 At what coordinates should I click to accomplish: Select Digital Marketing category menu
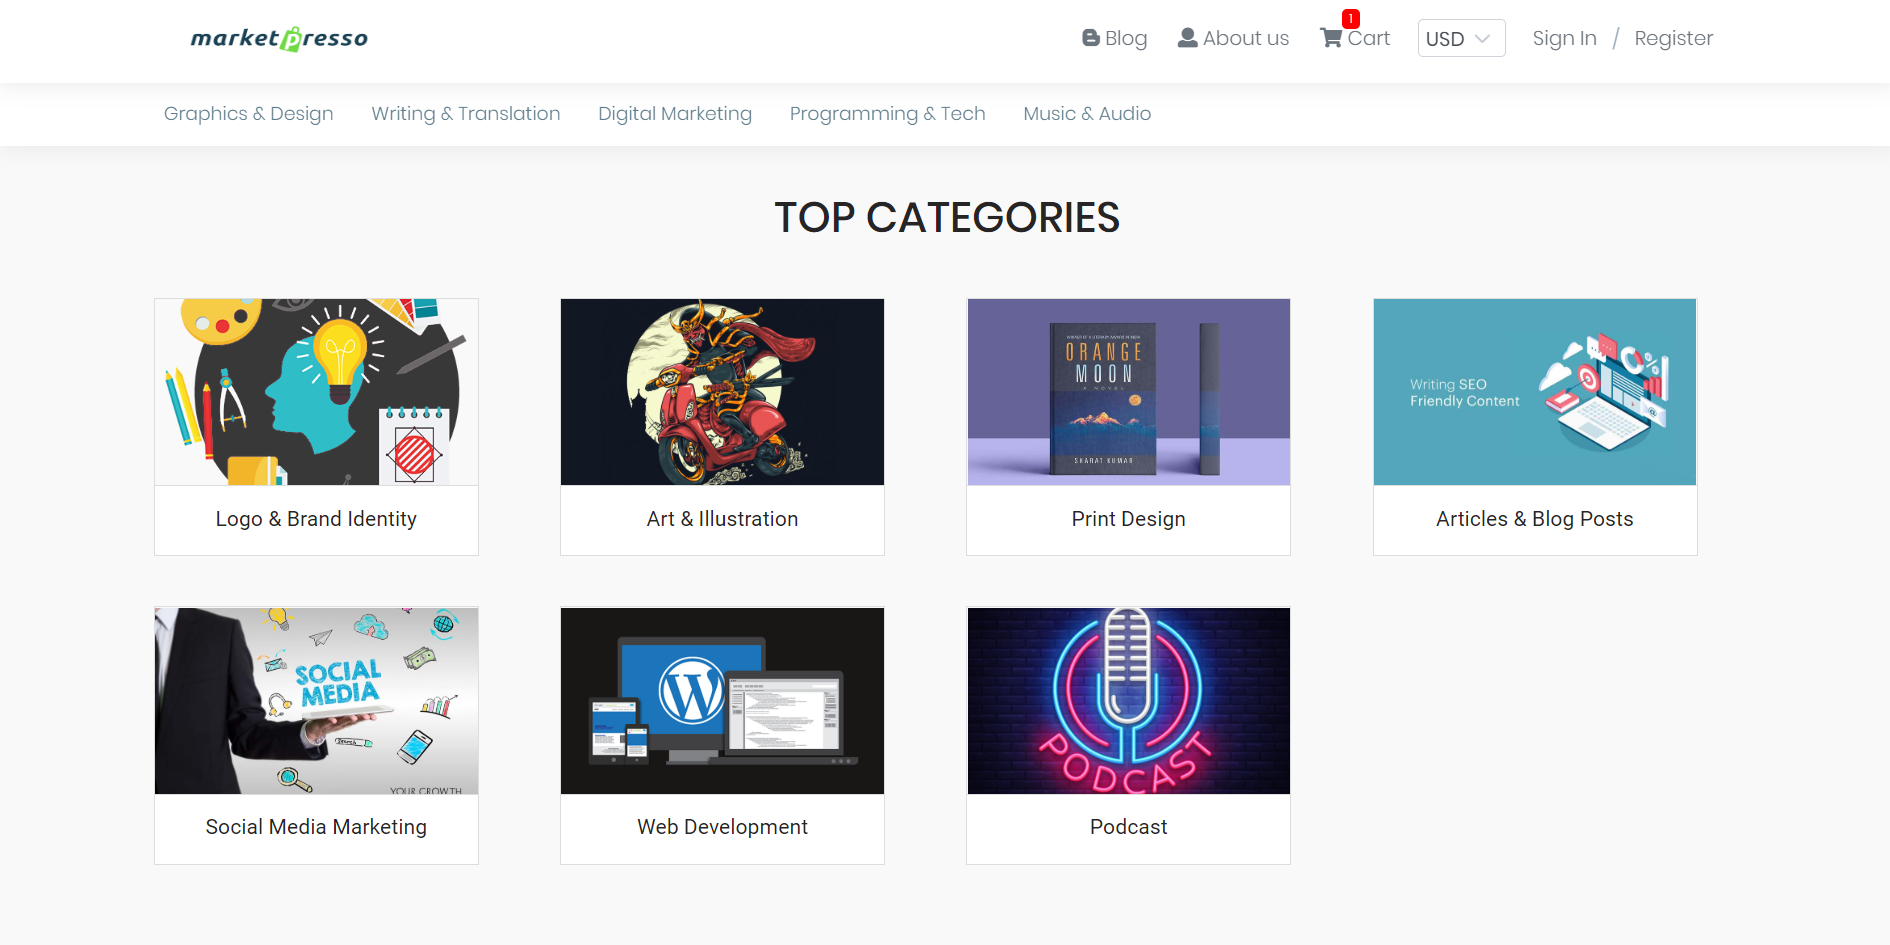coord(675,114)
